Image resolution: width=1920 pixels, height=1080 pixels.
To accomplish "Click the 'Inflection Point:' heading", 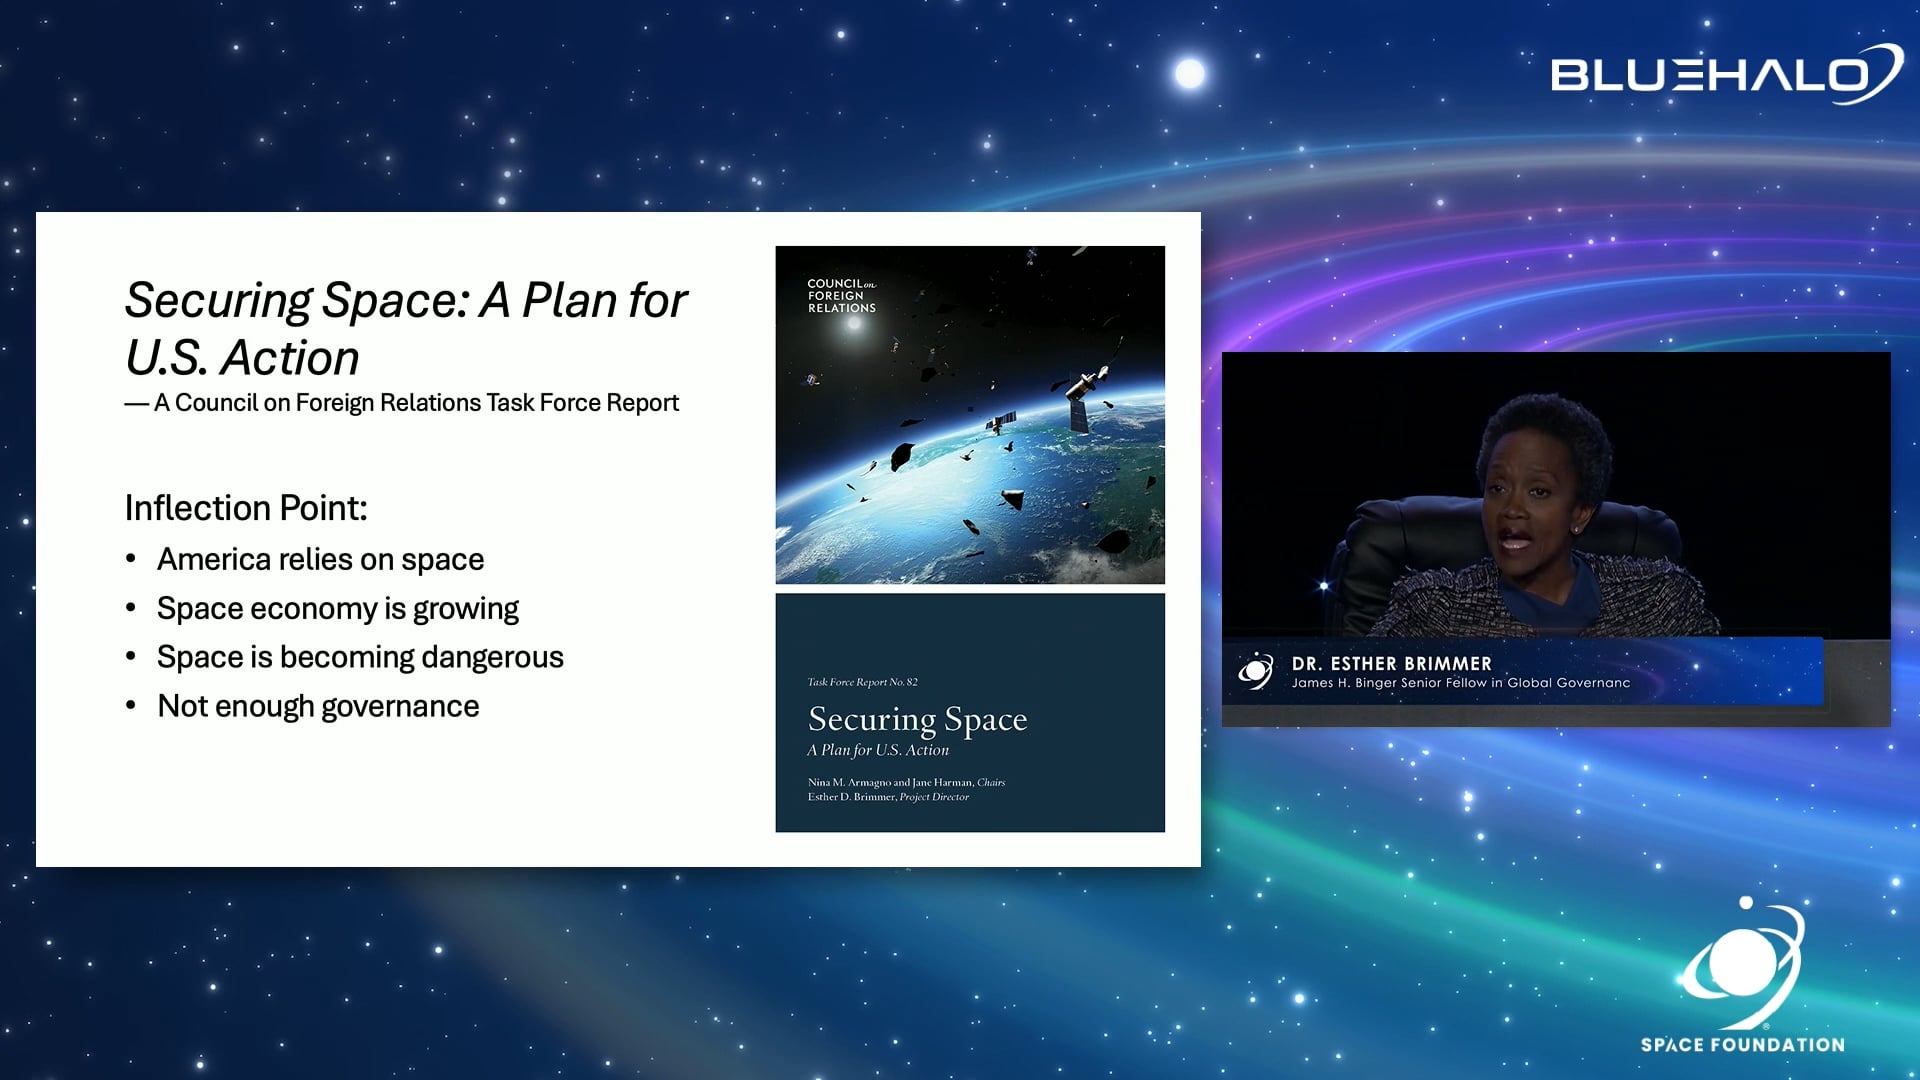I will 246,508.
